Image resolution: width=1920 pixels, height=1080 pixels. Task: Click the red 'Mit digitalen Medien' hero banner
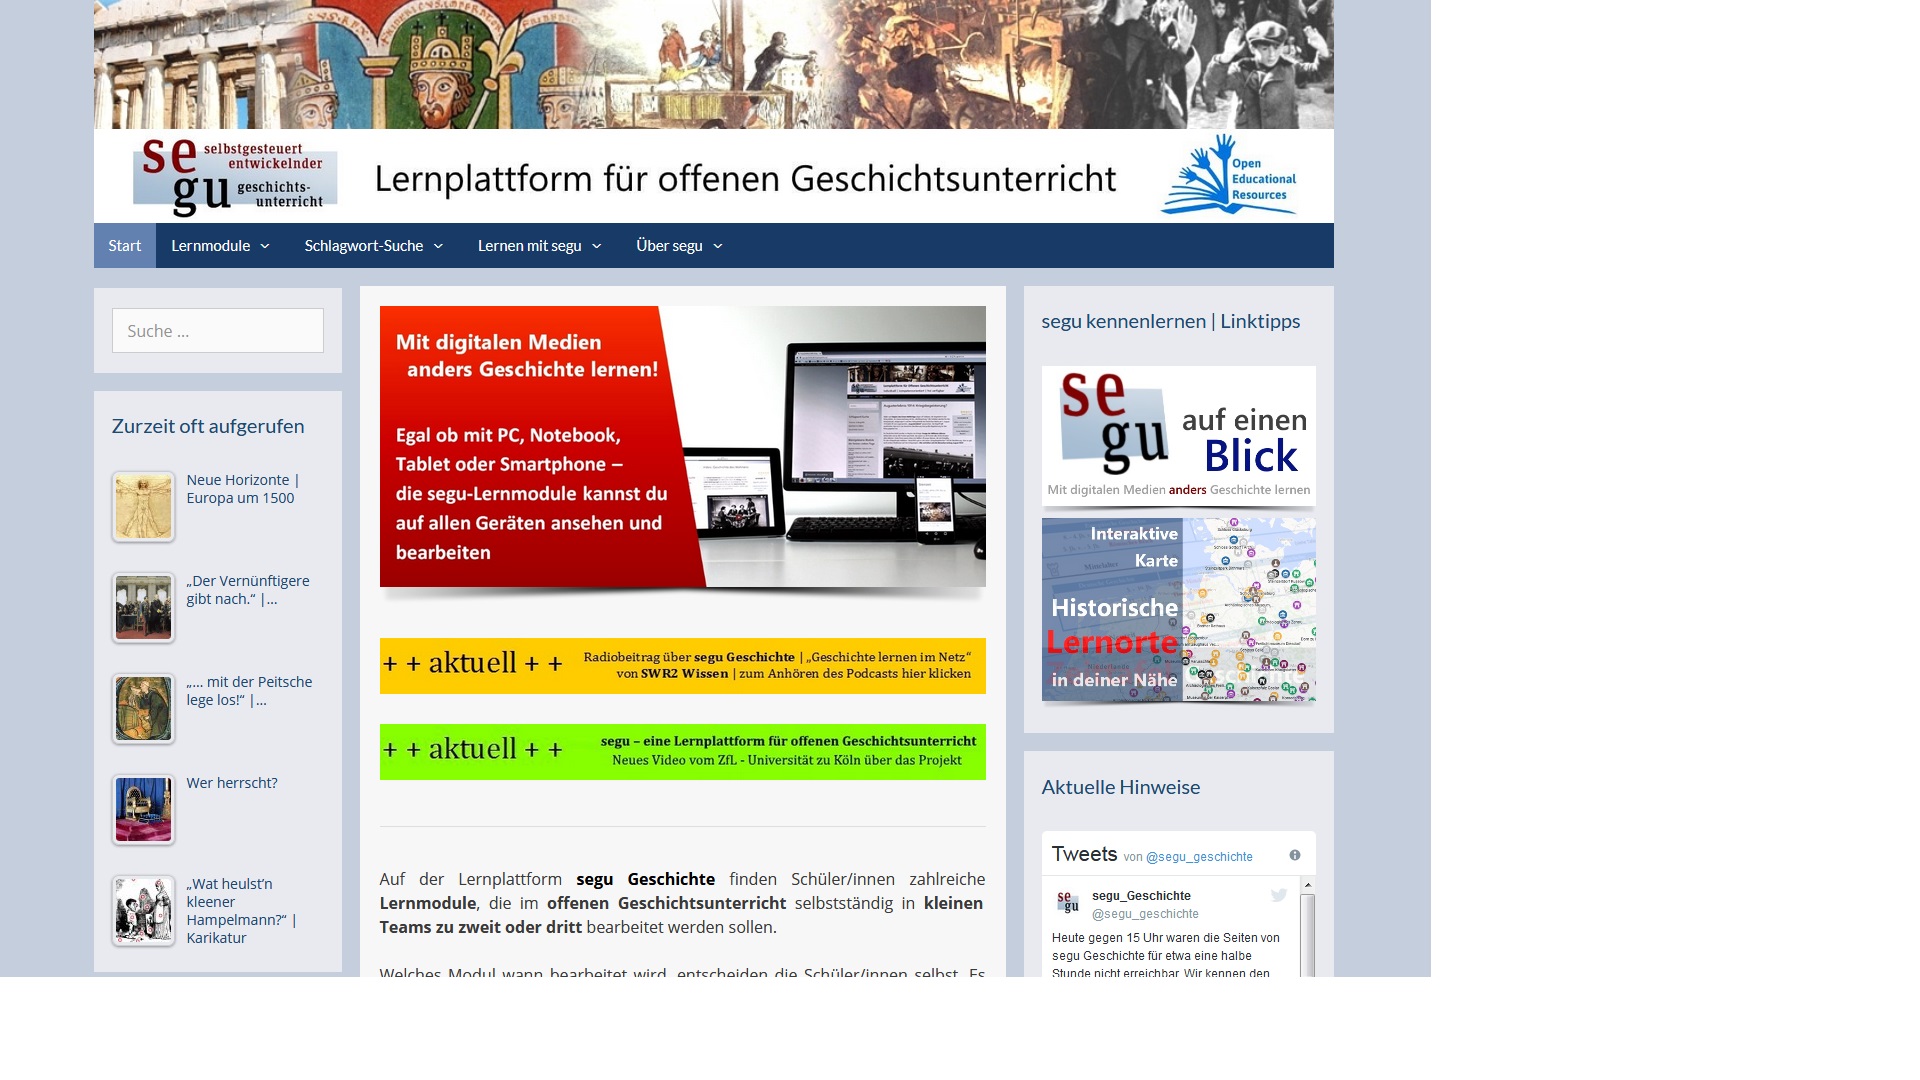683,447
